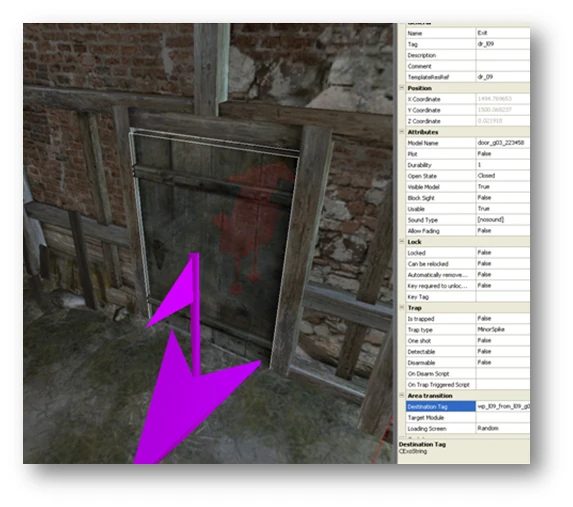Click the TemplateResRef value dr_09
Screen dimensions: 573x507
pos(503,77)
